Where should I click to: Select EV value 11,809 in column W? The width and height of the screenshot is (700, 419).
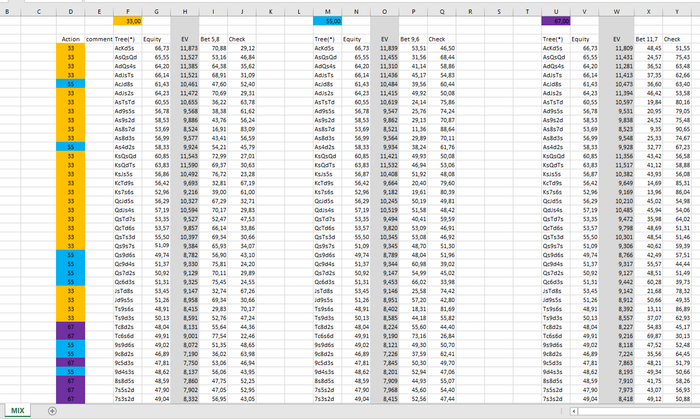(x=617, y=48)
